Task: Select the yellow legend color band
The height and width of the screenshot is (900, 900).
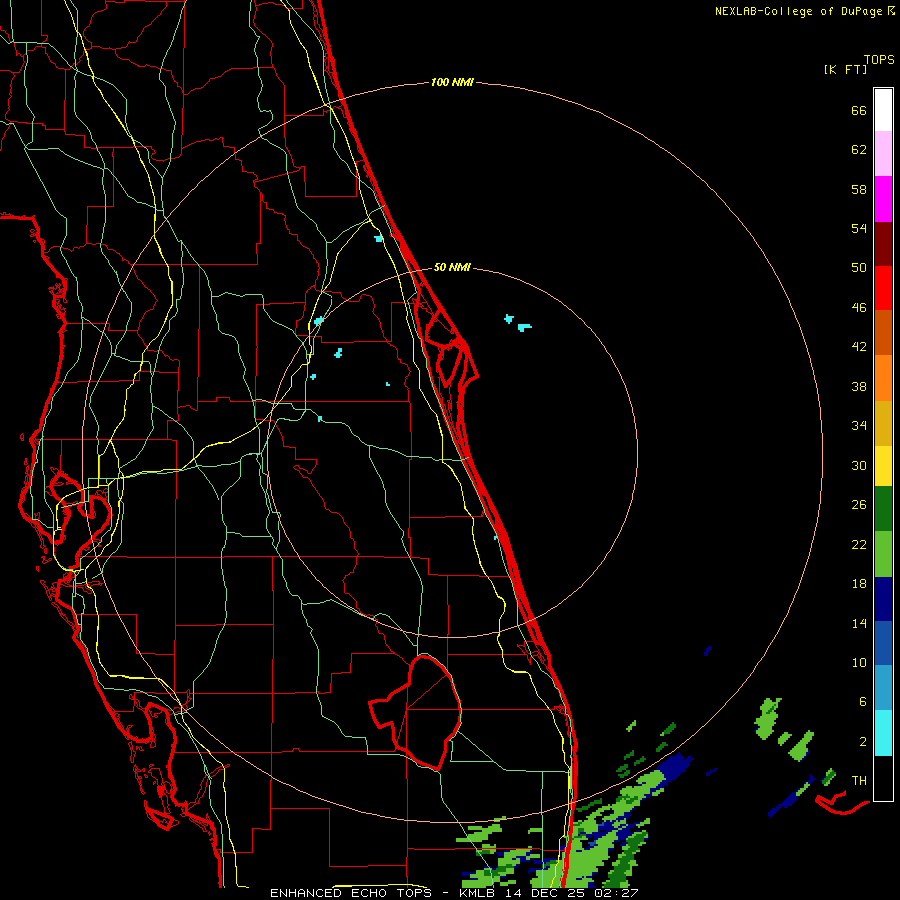Action: pos(883,466)
